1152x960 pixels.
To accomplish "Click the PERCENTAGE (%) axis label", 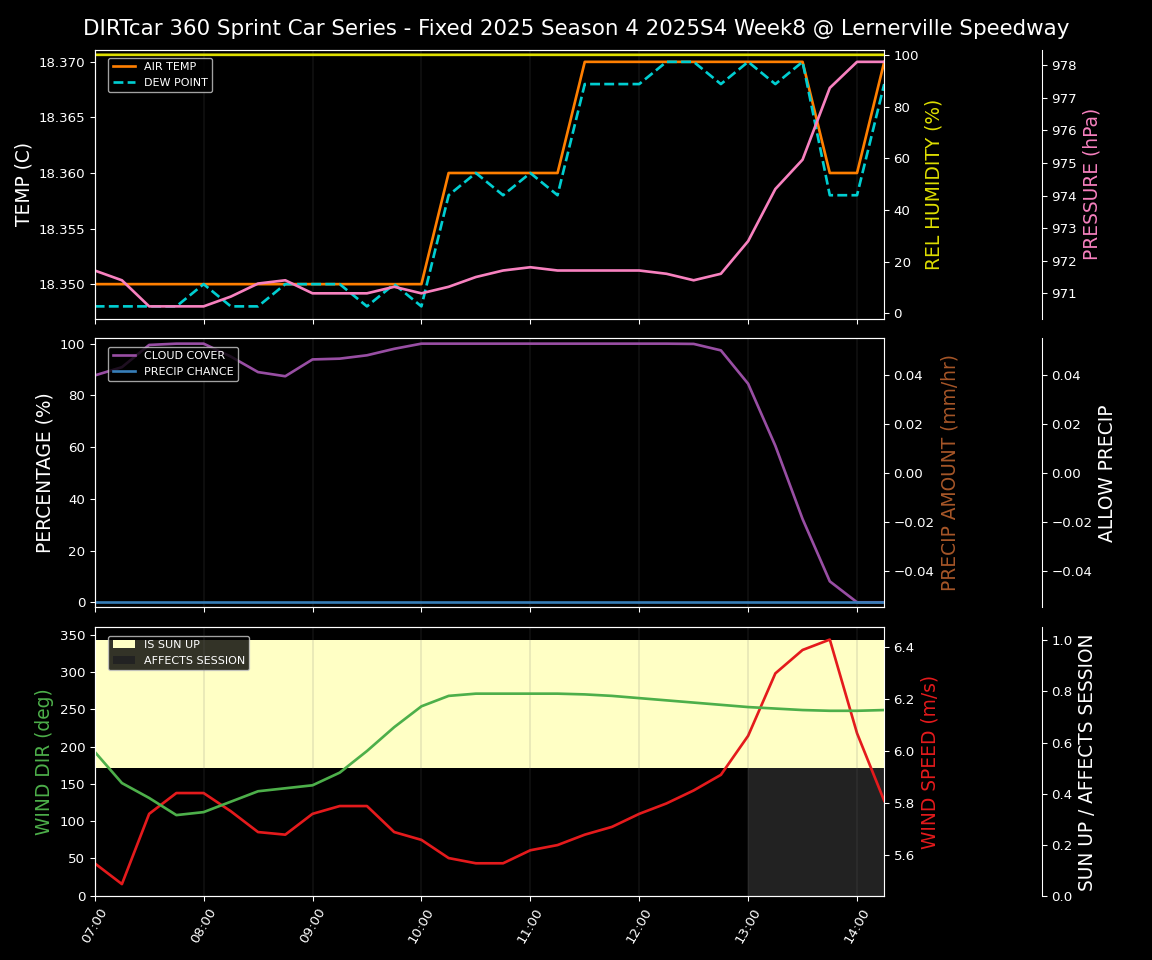I will click(44, 472).
